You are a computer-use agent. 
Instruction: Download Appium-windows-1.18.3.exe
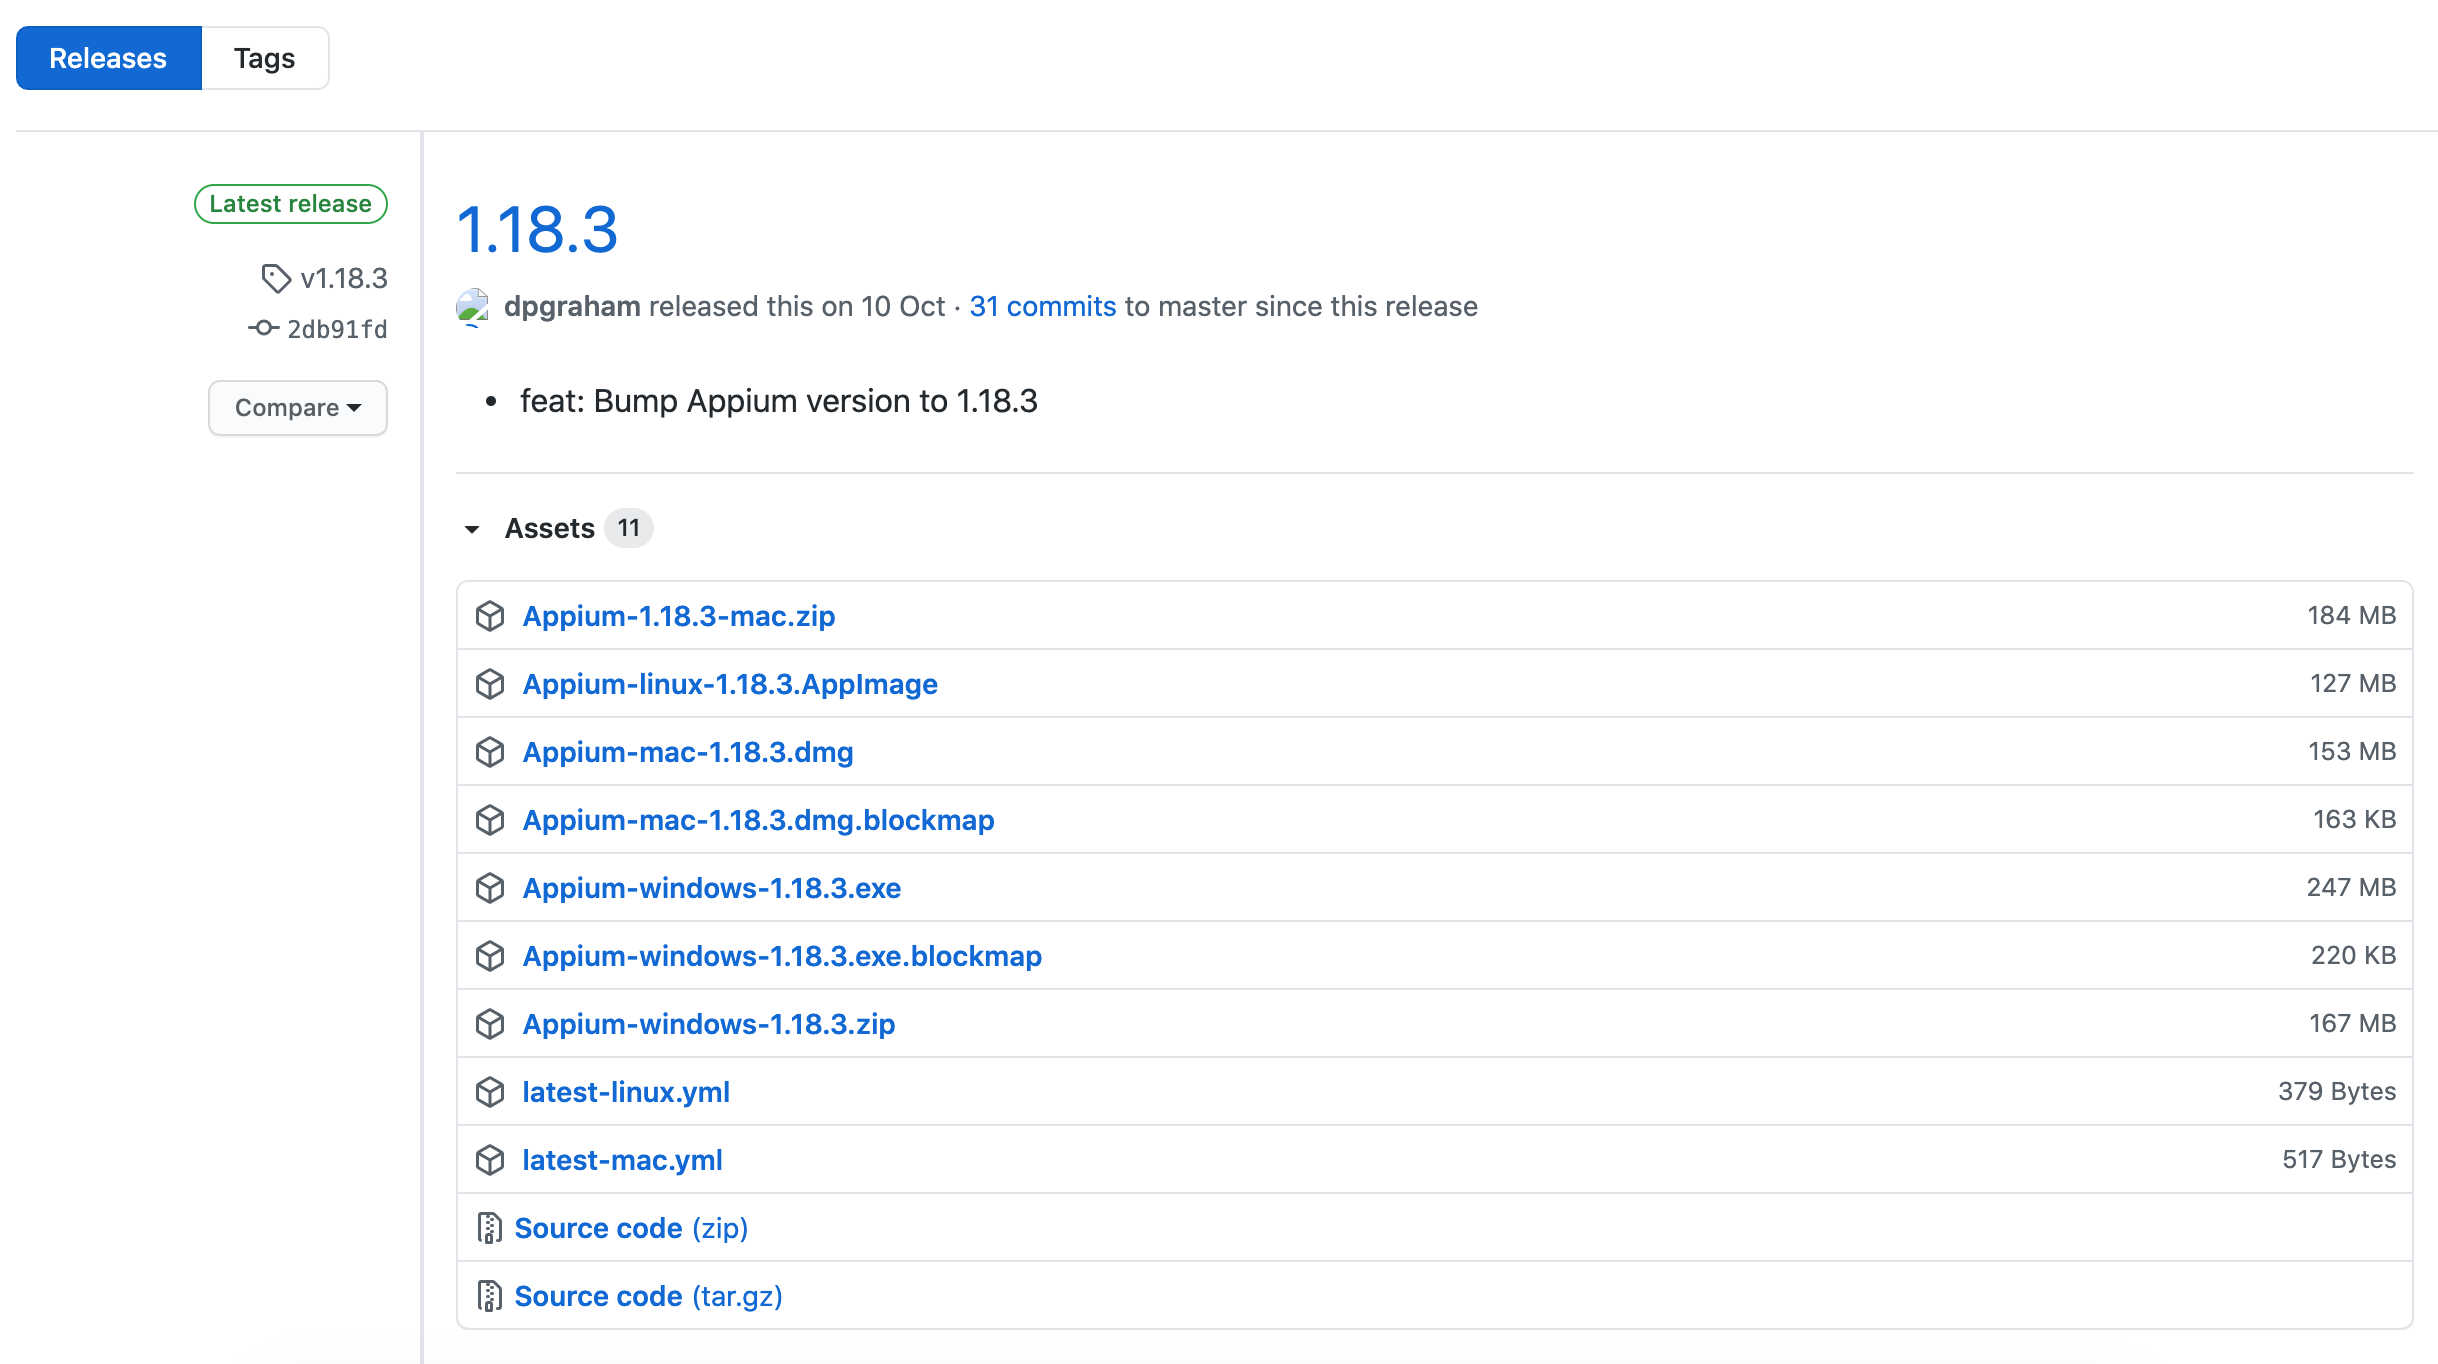(712, 888)
